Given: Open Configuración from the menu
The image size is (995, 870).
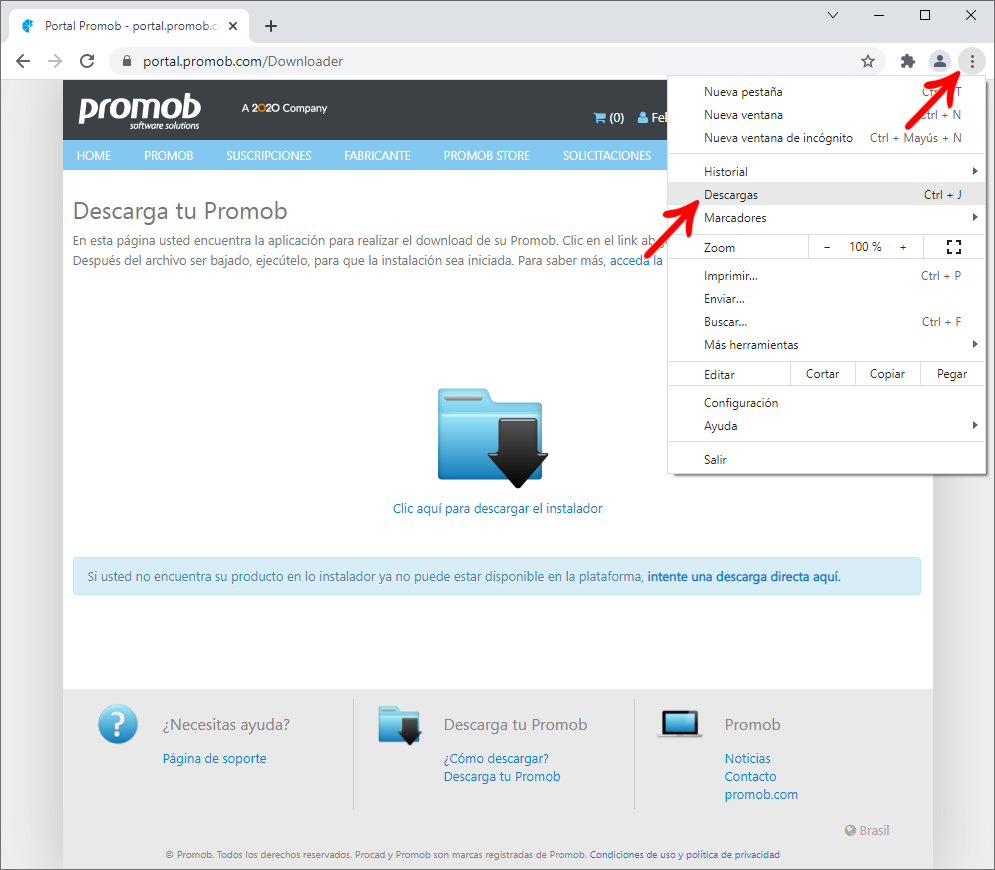Looking at the screenshot, I should pos(826,403).
